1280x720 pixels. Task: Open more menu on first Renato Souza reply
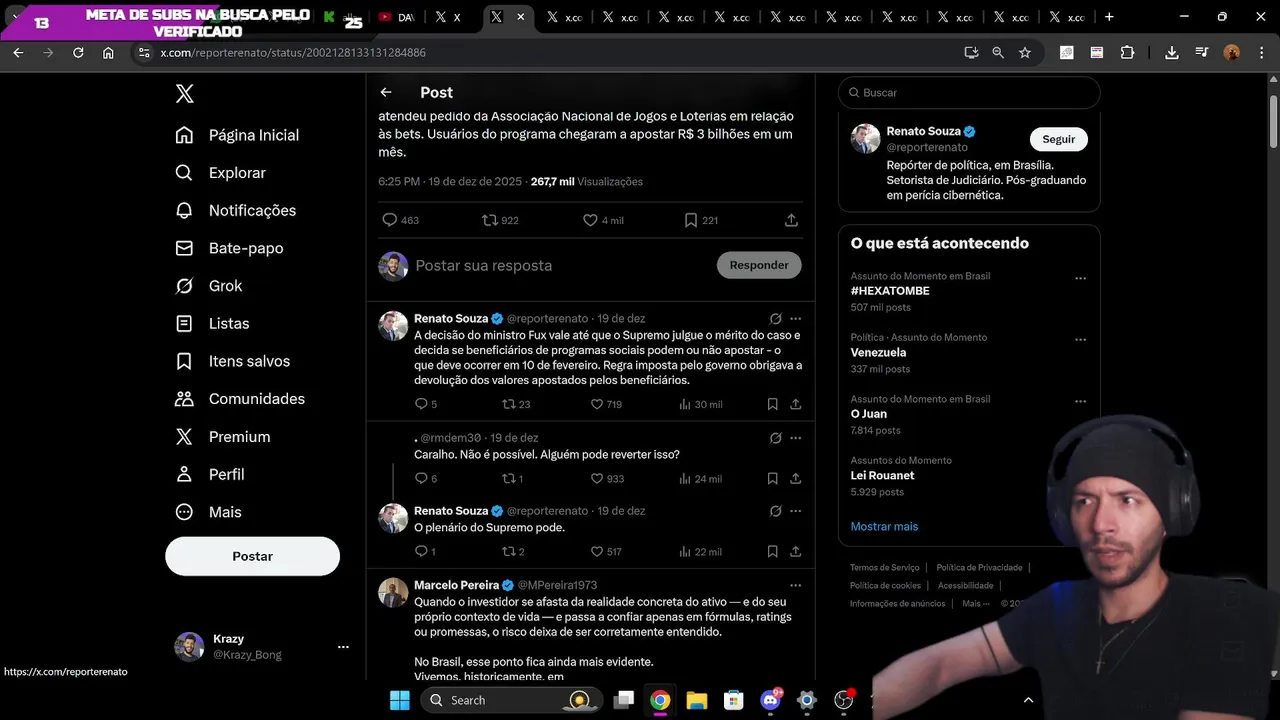[796, 319]
